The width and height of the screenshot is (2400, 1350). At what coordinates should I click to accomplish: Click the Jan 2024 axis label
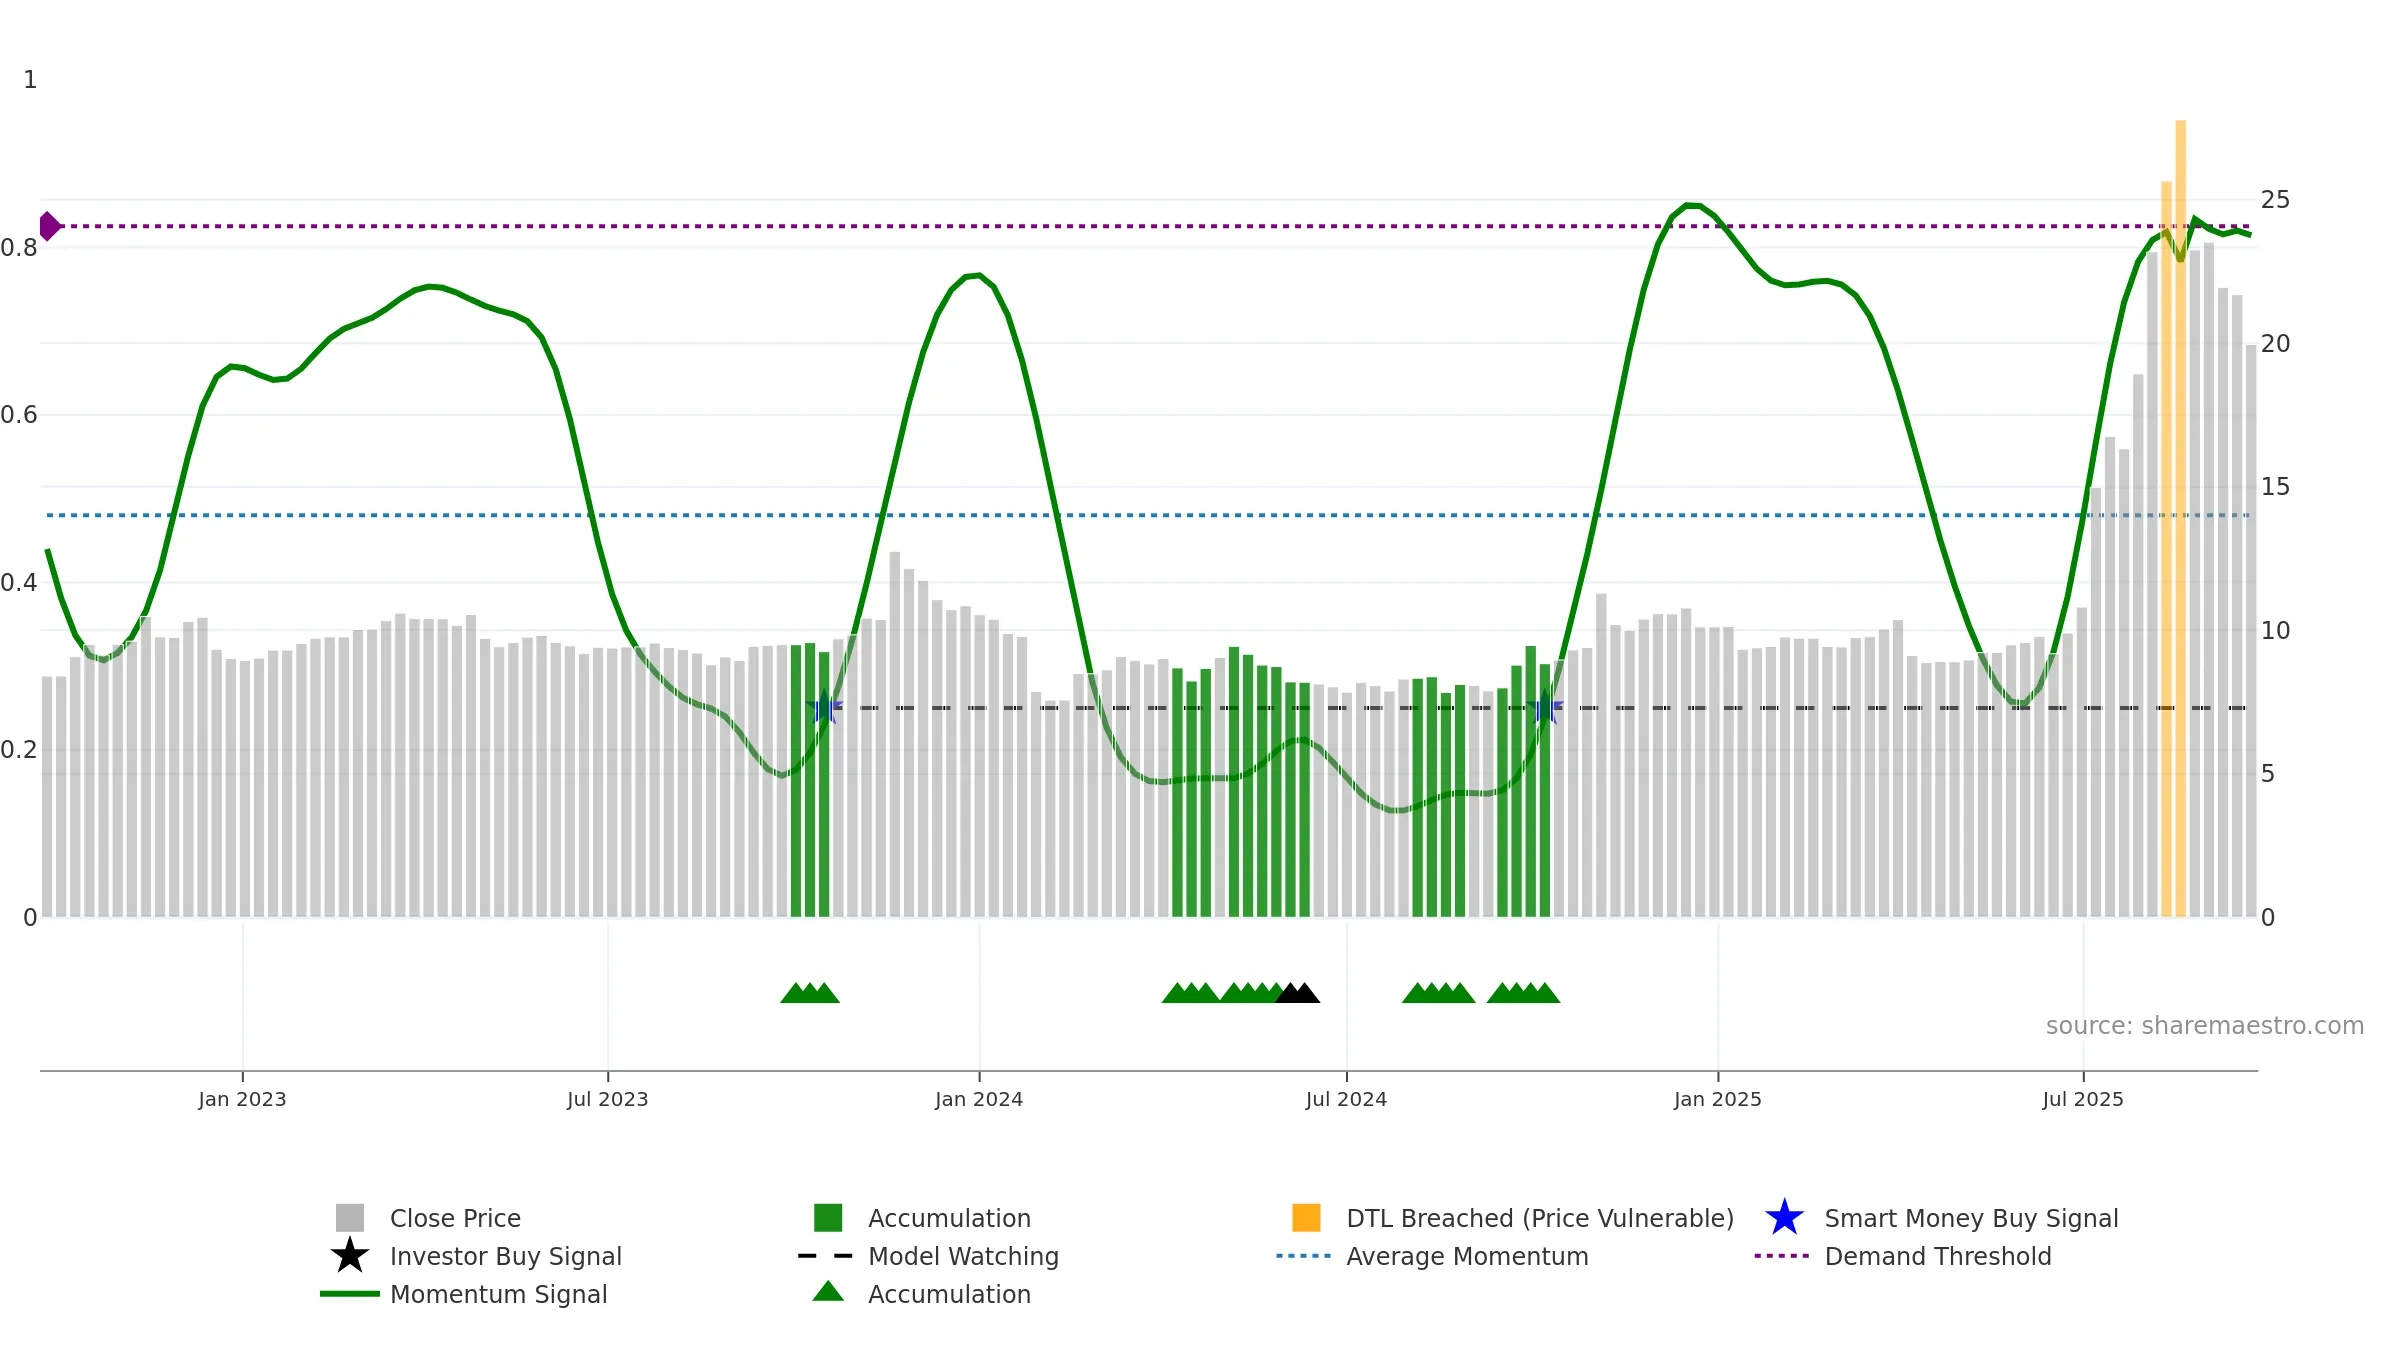click(x=979, y=1100)
